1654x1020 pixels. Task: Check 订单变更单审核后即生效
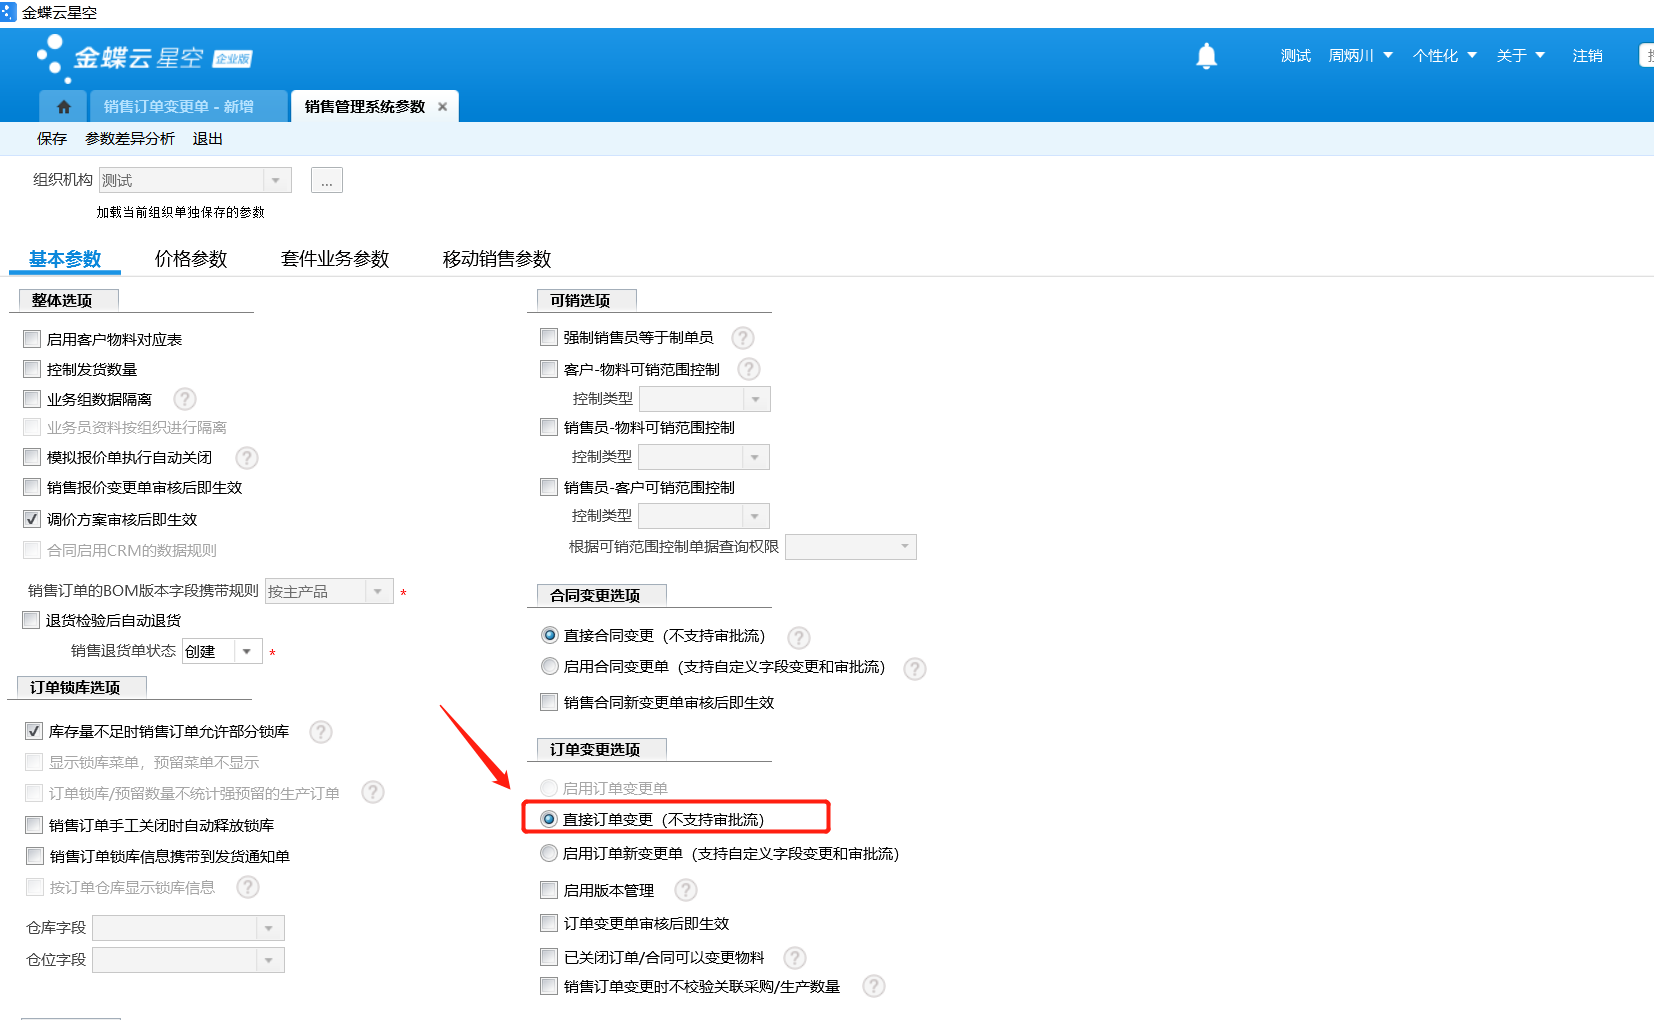[x=549, y=923]
